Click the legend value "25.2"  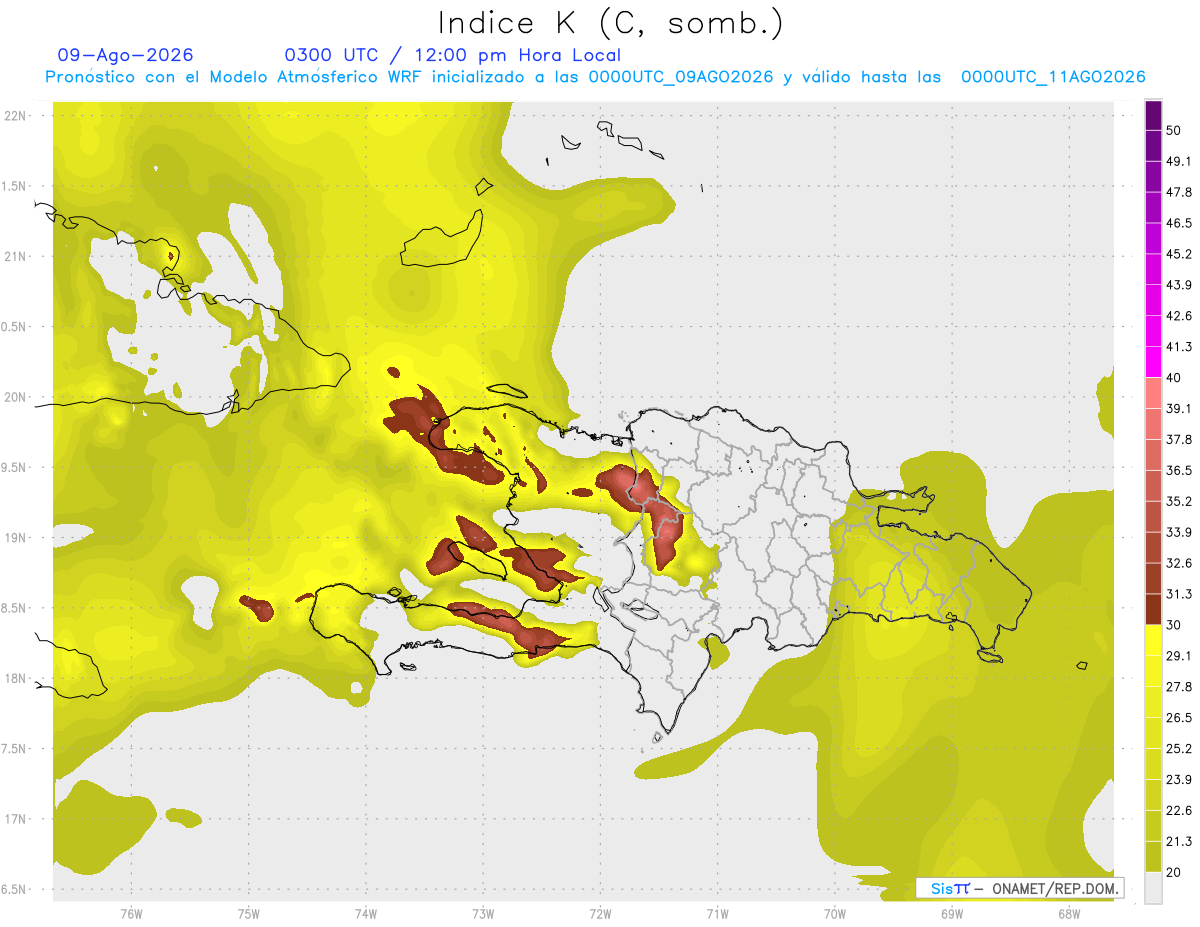(1179, 748)
